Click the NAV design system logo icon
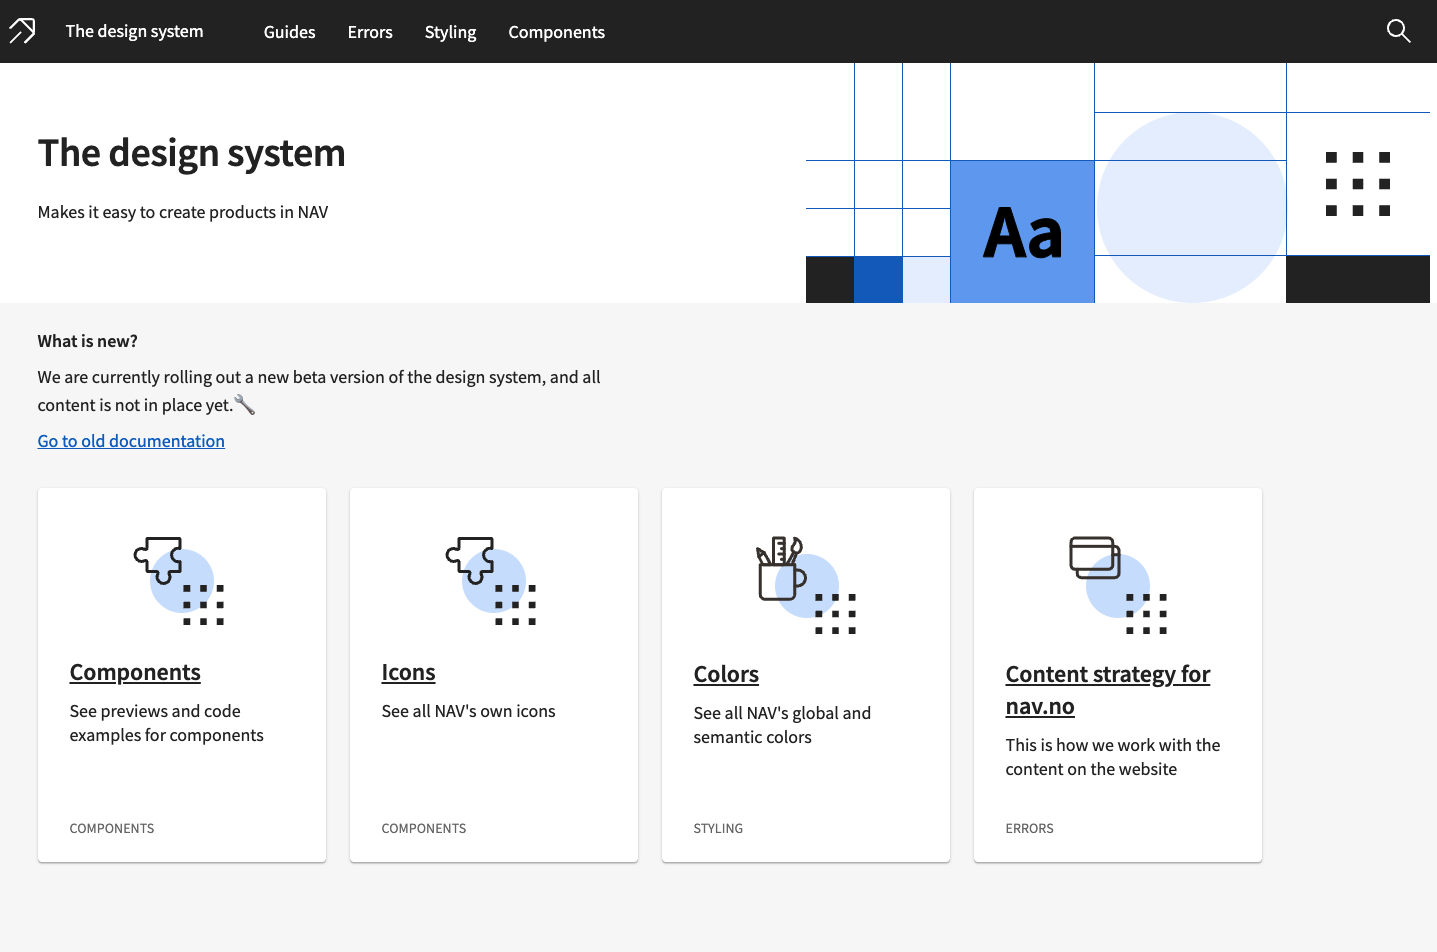 tap(22, 31)
